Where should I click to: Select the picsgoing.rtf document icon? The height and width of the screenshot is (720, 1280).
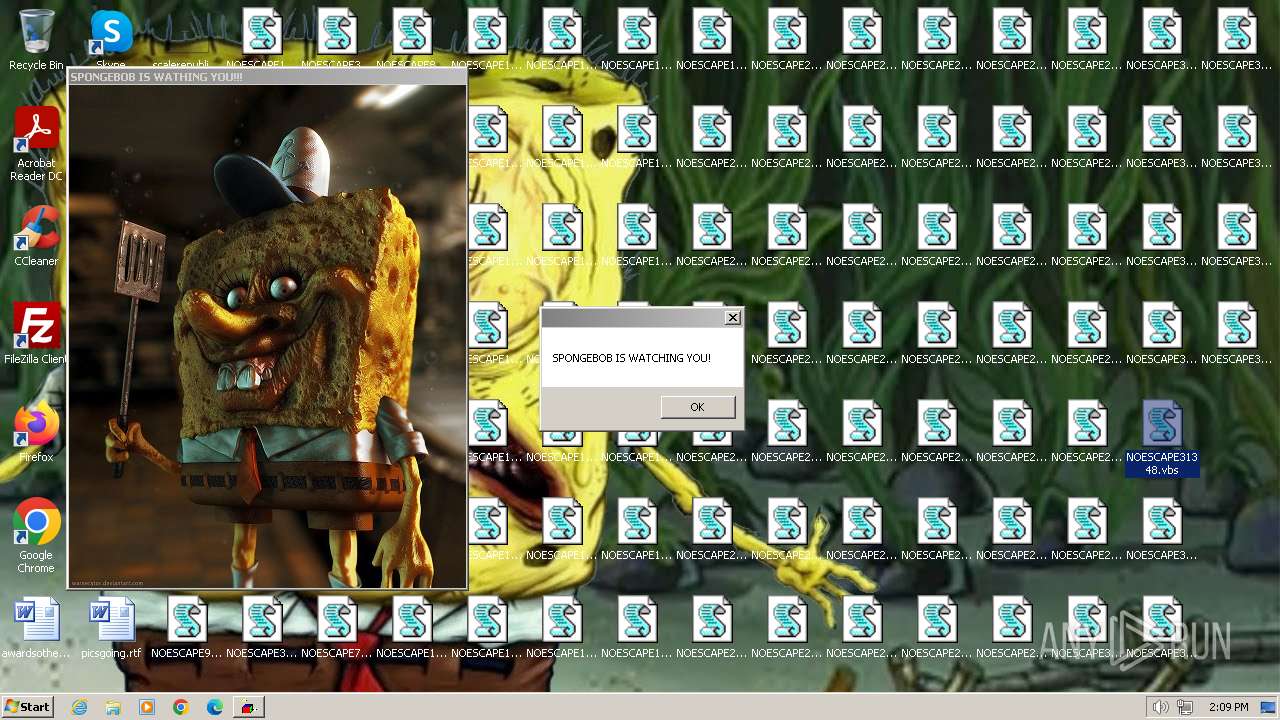pyautogui.click(x=111, y=628)
